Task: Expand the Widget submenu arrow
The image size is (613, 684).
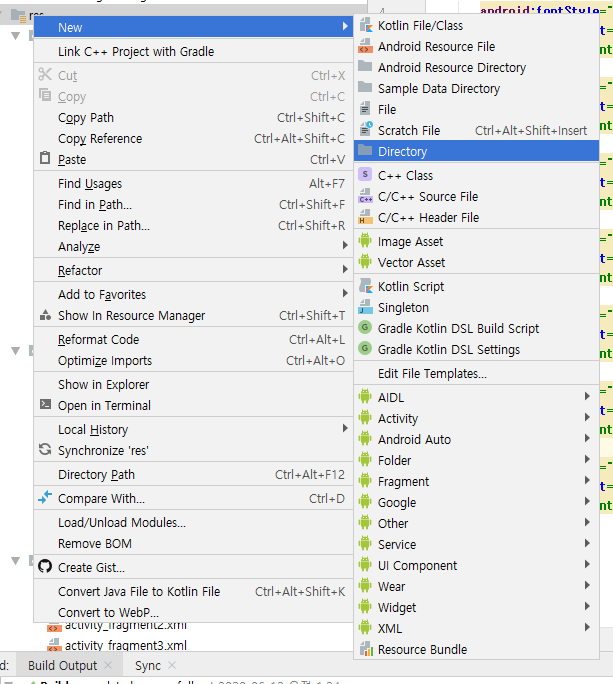Action: 587,606
